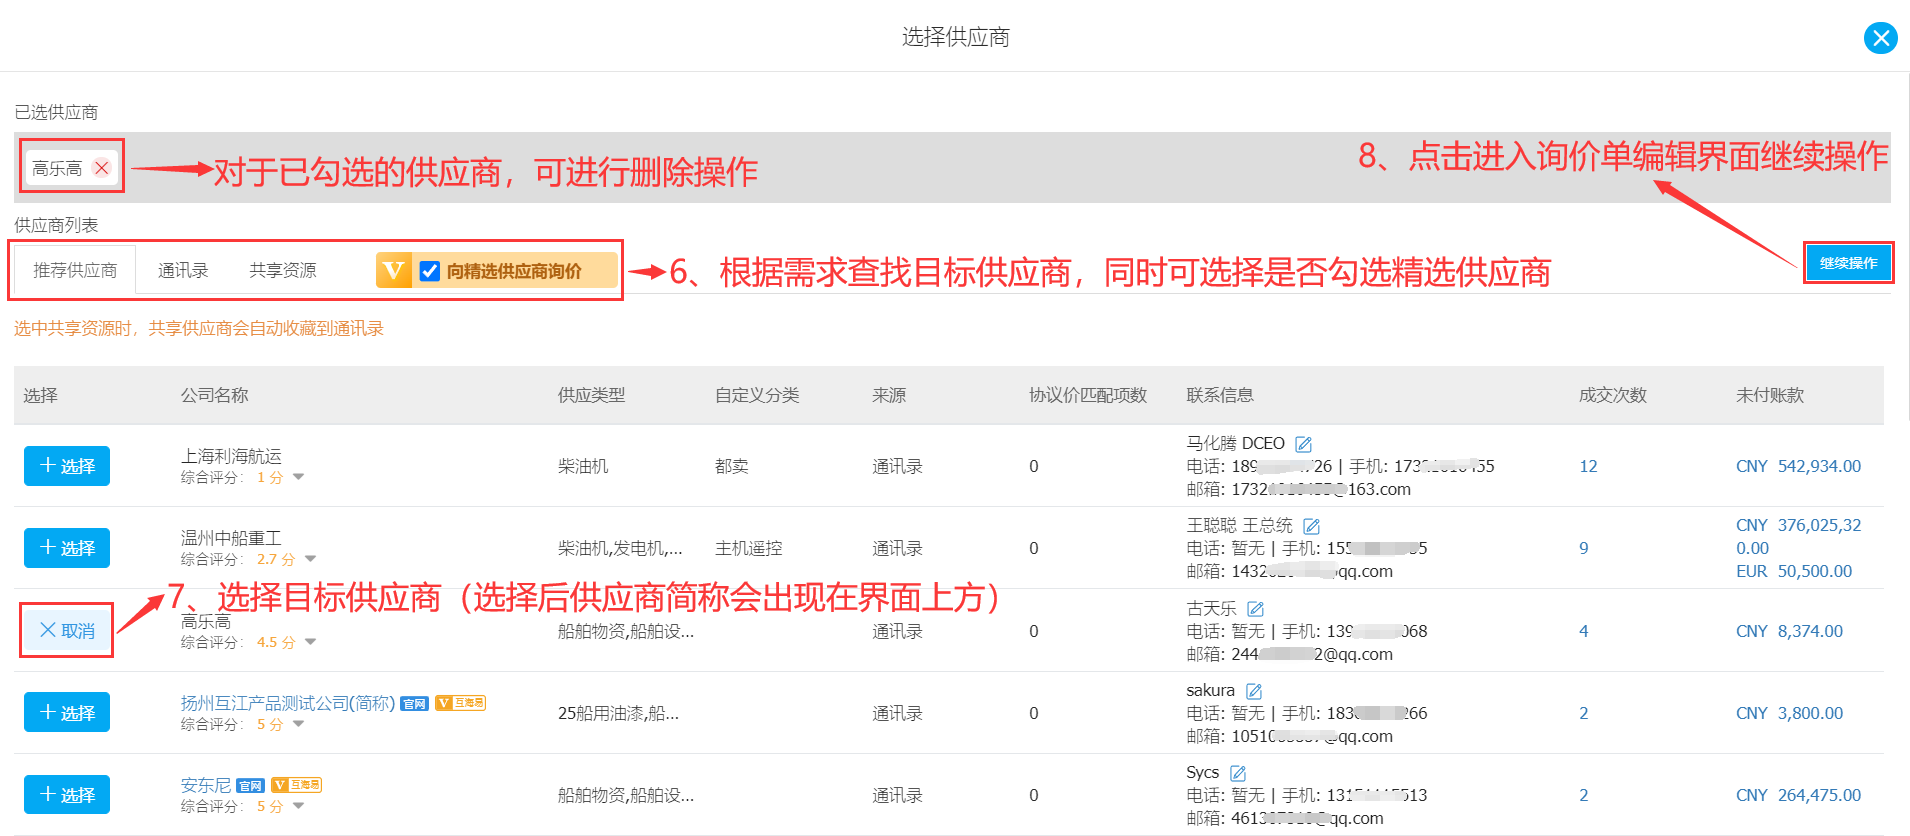This screenshot has width=1910, height=836.
Task: Click supply type 柴油机,发电机,...
Action: click(620, 548)
